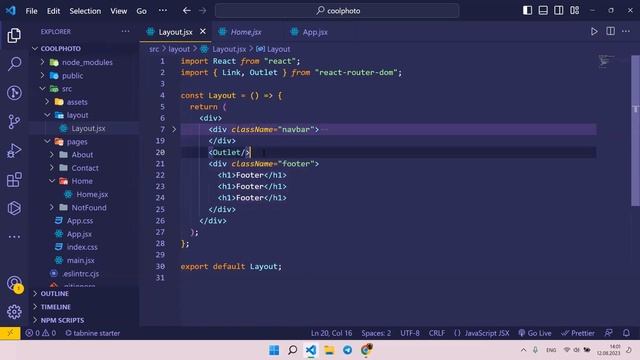
Task: Click the editor vertical scrollbar
Action: click(635, 131)
